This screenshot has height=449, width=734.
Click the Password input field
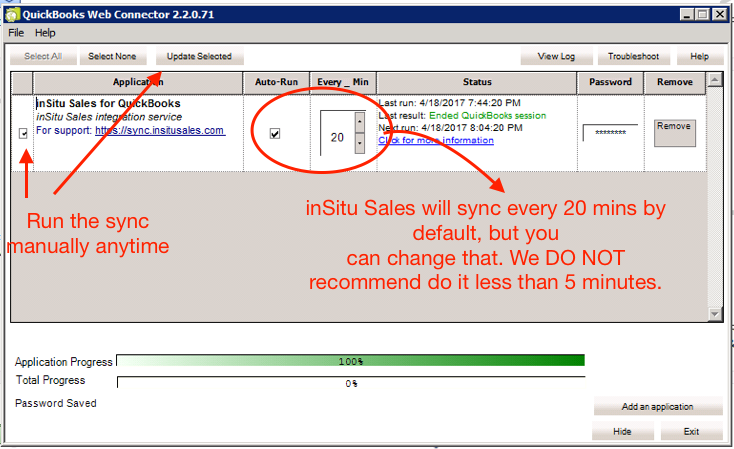[610, 132]
